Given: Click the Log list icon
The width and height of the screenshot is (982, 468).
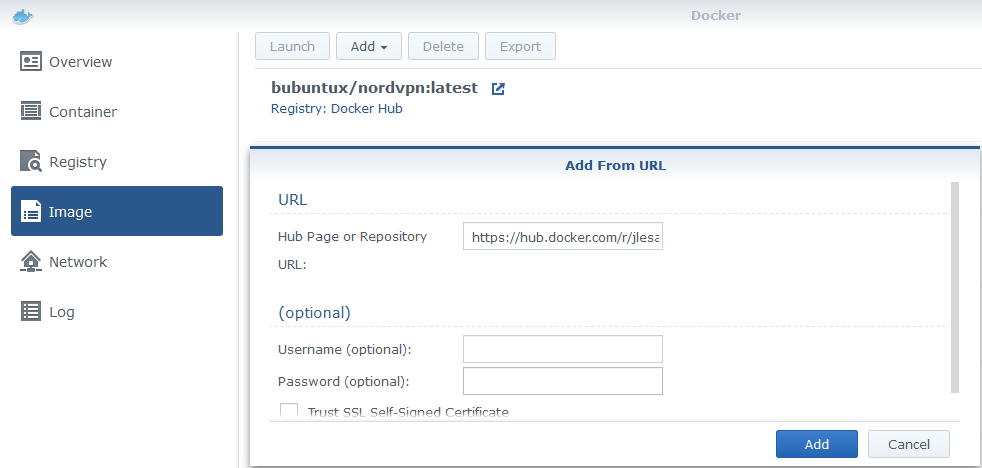Looking at the screenshot, I should click(31, 311).
